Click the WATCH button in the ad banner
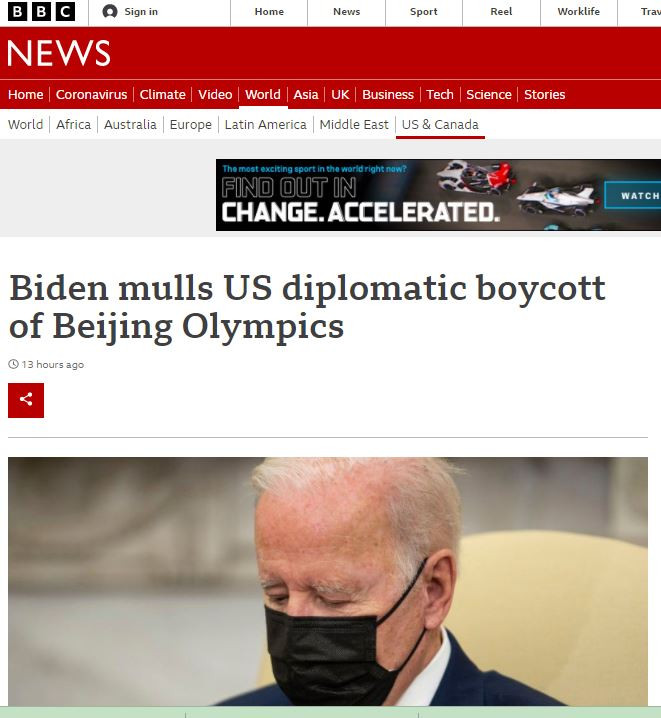The height and width of the screenshot is (718, 661). (x=634, y=196)
